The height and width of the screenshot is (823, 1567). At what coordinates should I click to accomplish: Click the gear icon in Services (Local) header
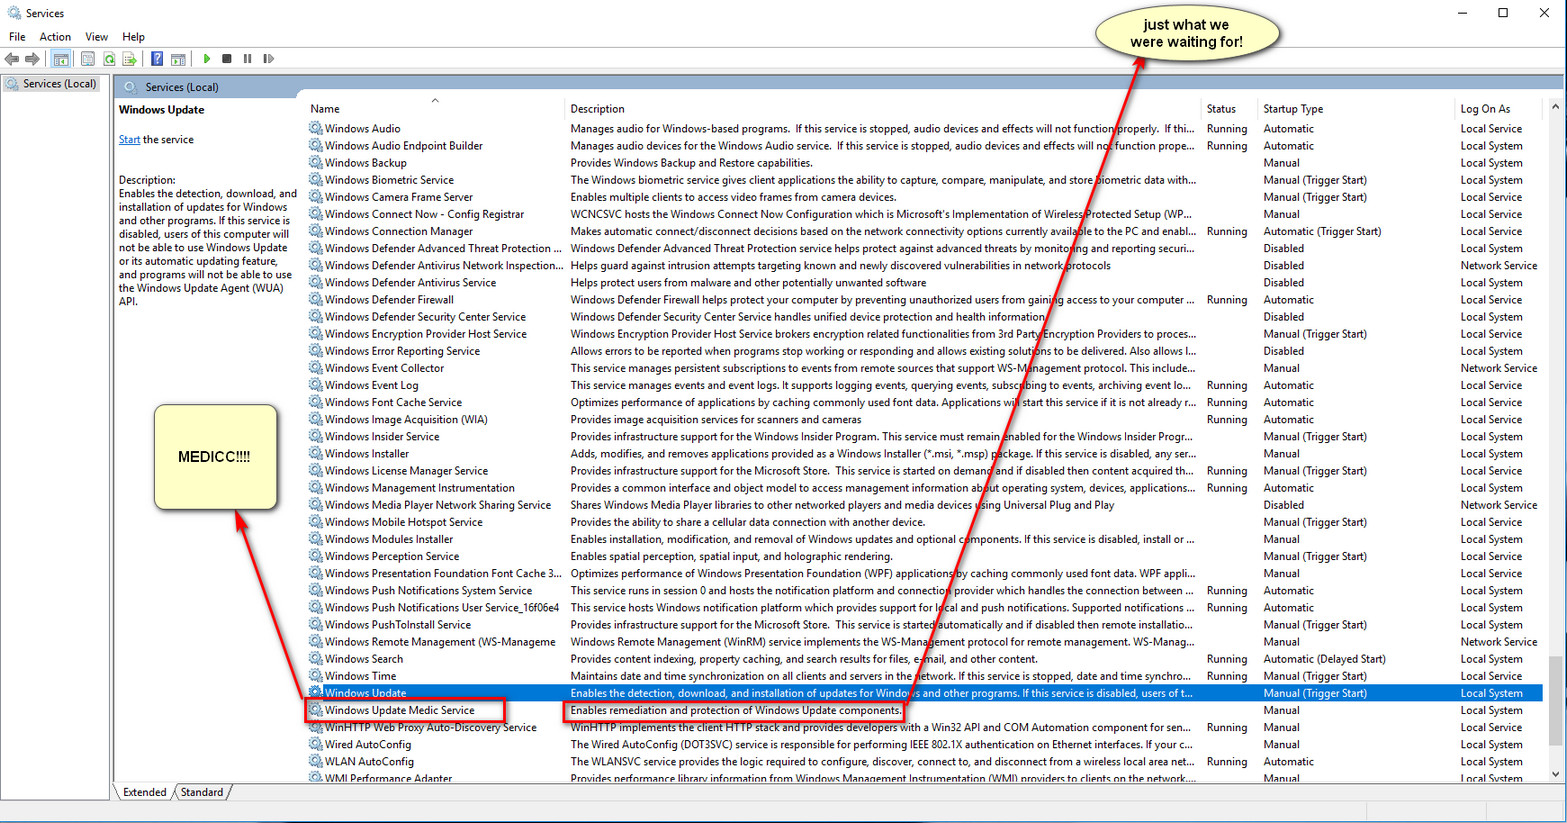tap(130, 87)
